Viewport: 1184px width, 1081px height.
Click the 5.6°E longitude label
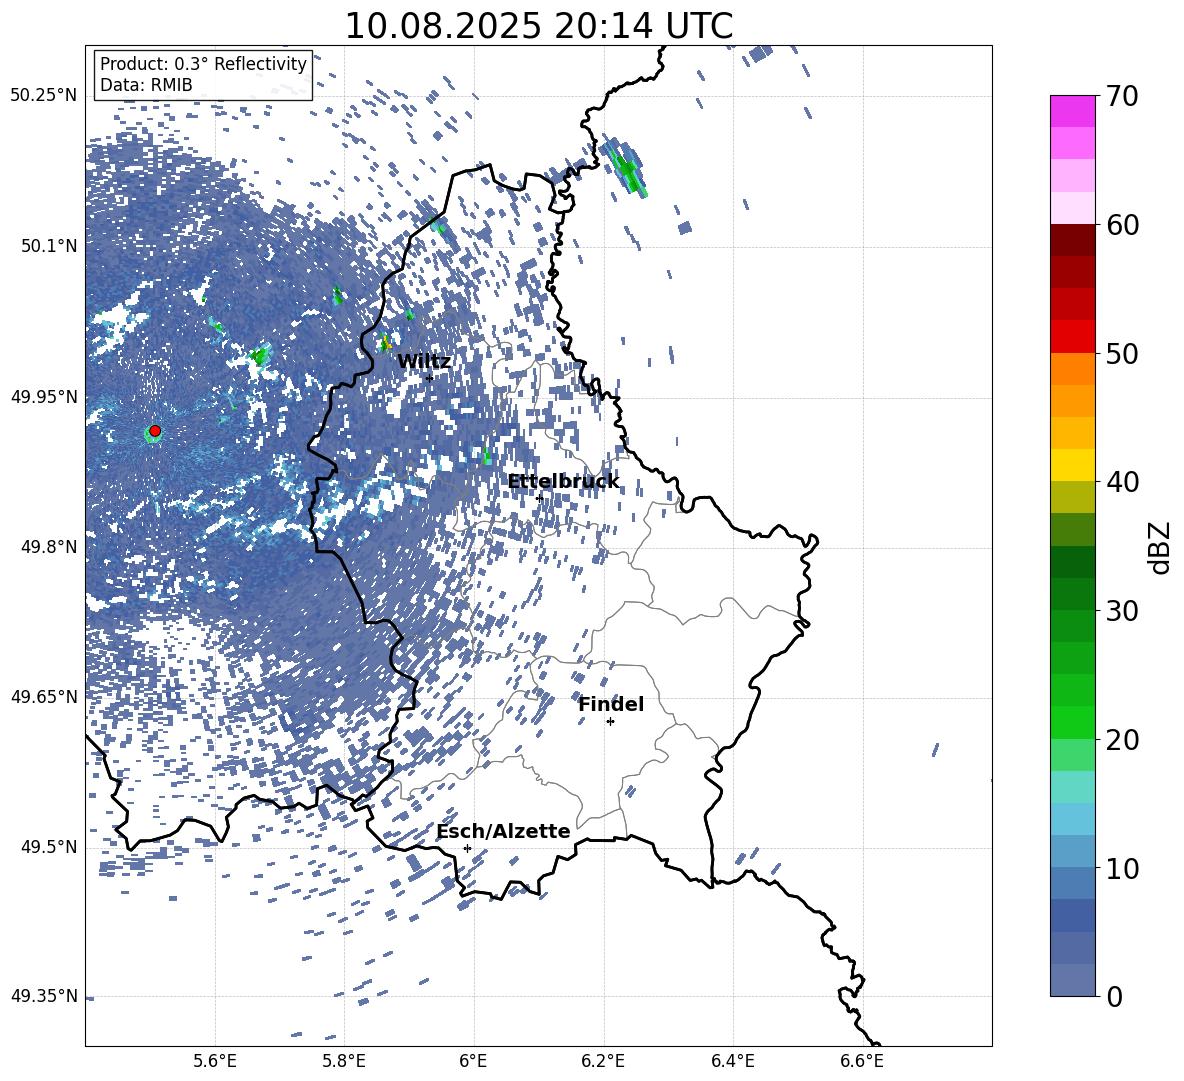[215, 1061]
